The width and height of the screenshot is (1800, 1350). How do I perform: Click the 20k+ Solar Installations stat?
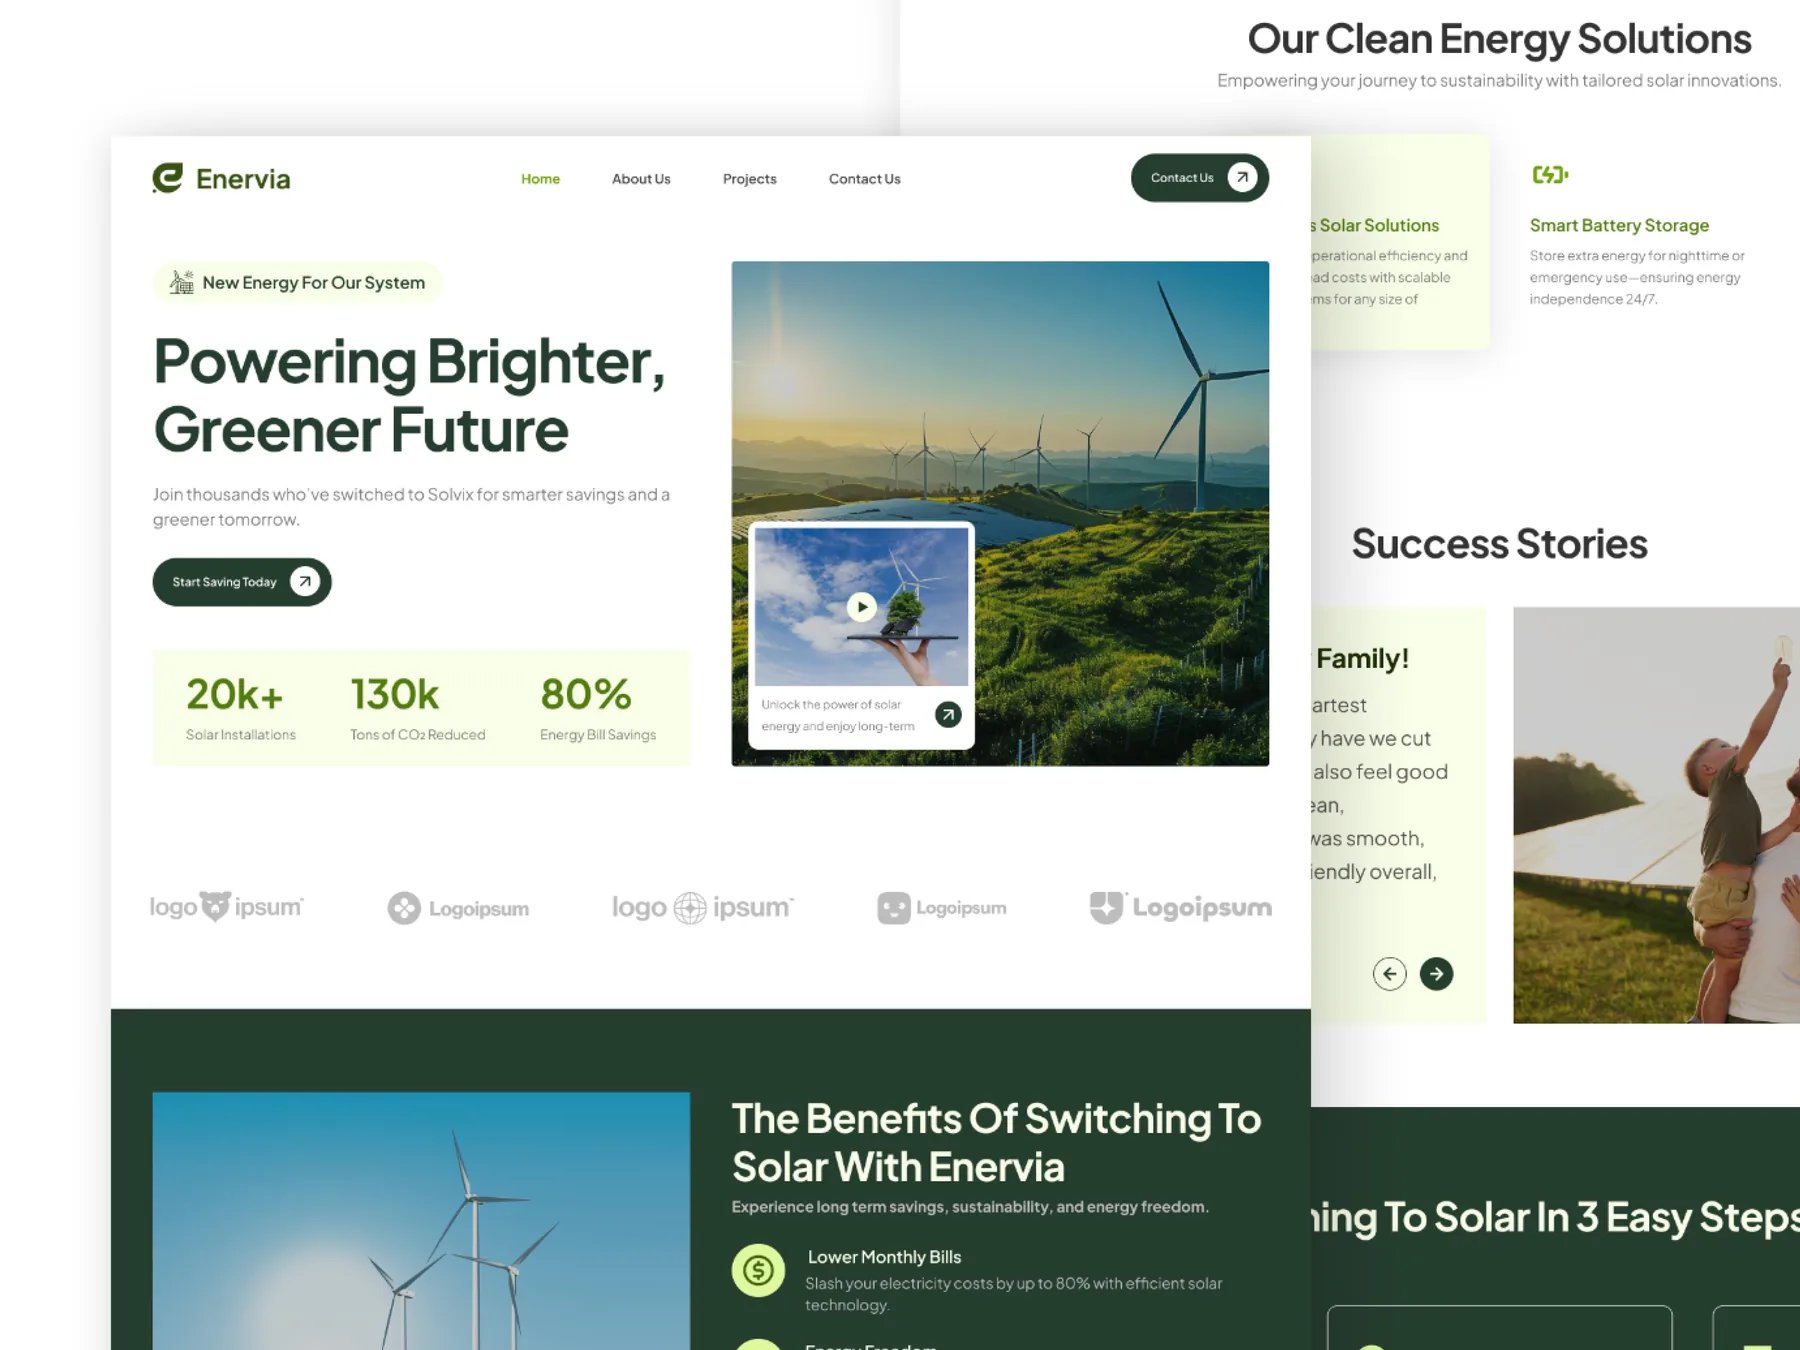(x=241, y=708)
